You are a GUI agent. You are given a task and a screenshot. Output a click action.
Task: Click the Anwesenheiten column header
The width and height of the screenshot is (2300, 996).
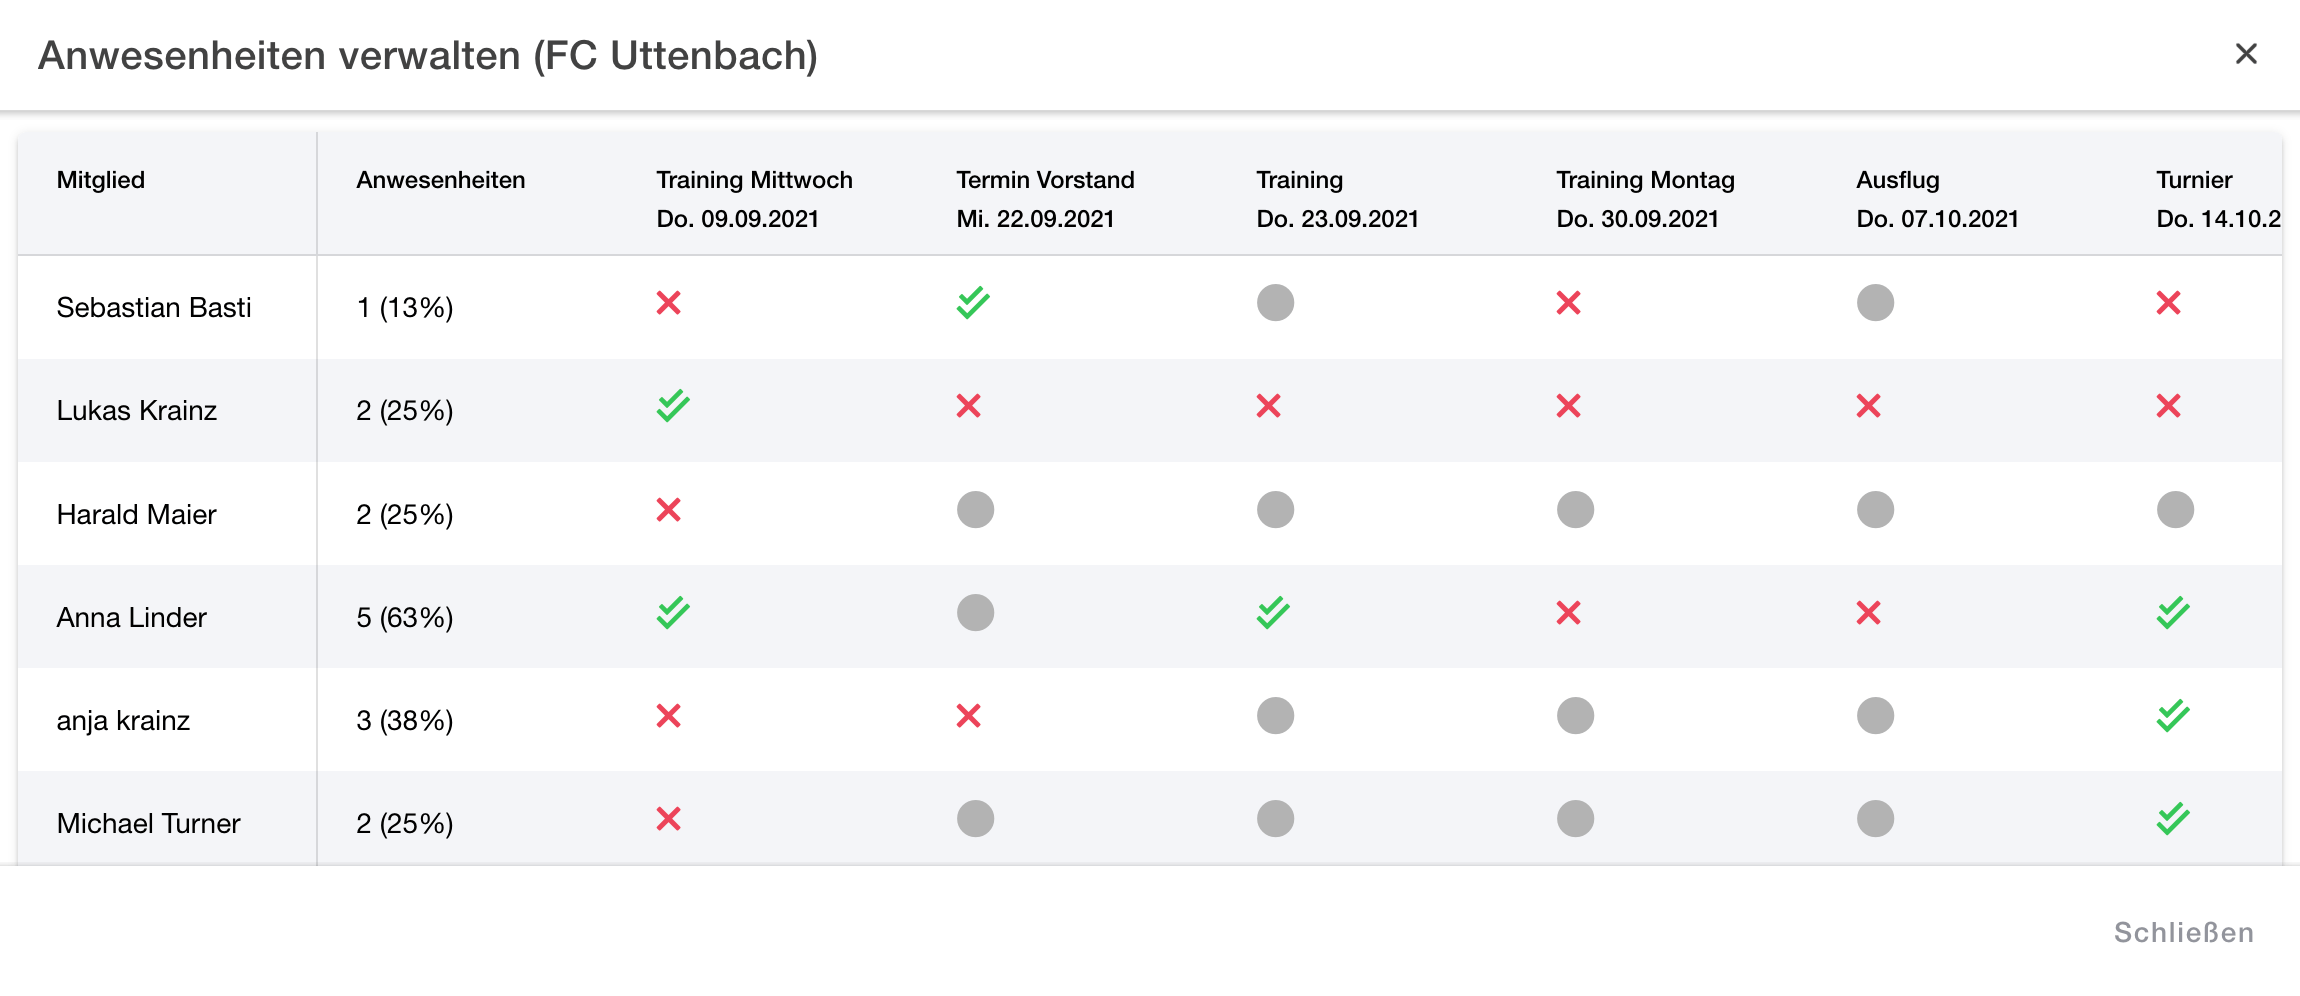[440, 180]
